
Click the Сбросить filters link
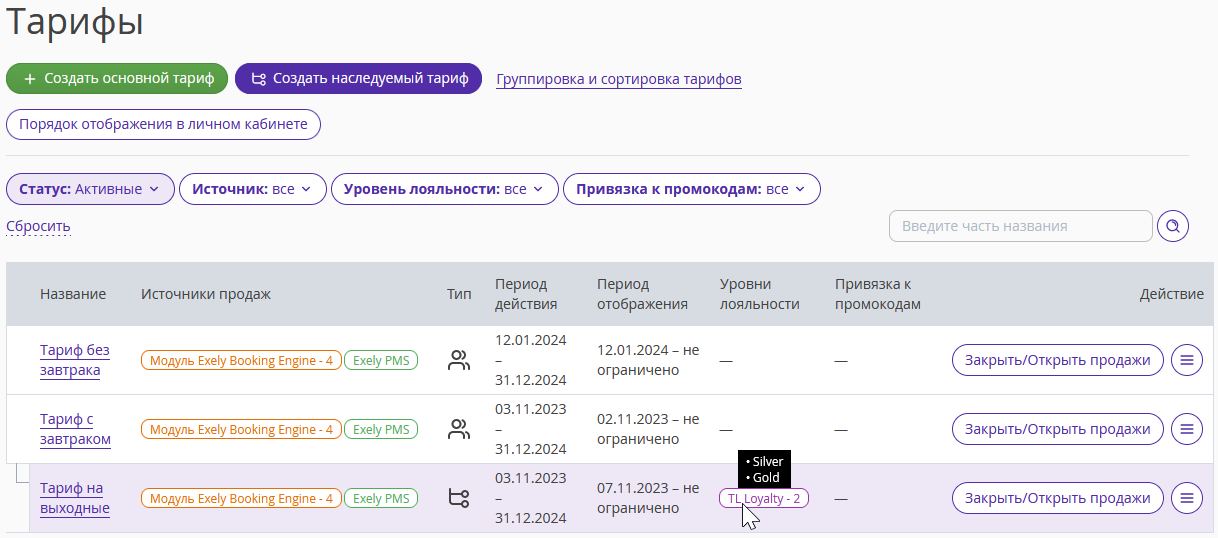tap(38, 226)
